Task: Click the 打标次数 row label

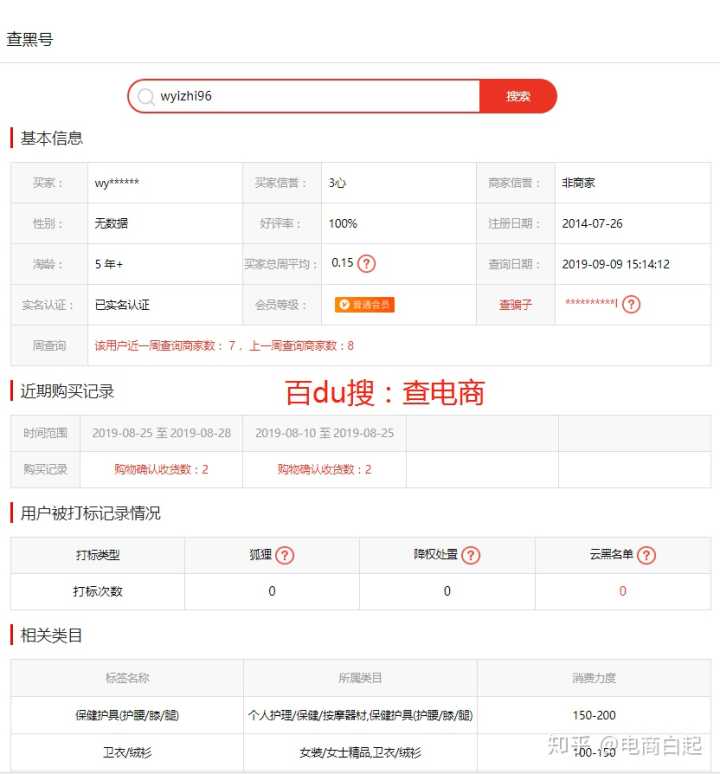Action: point(98,591)
